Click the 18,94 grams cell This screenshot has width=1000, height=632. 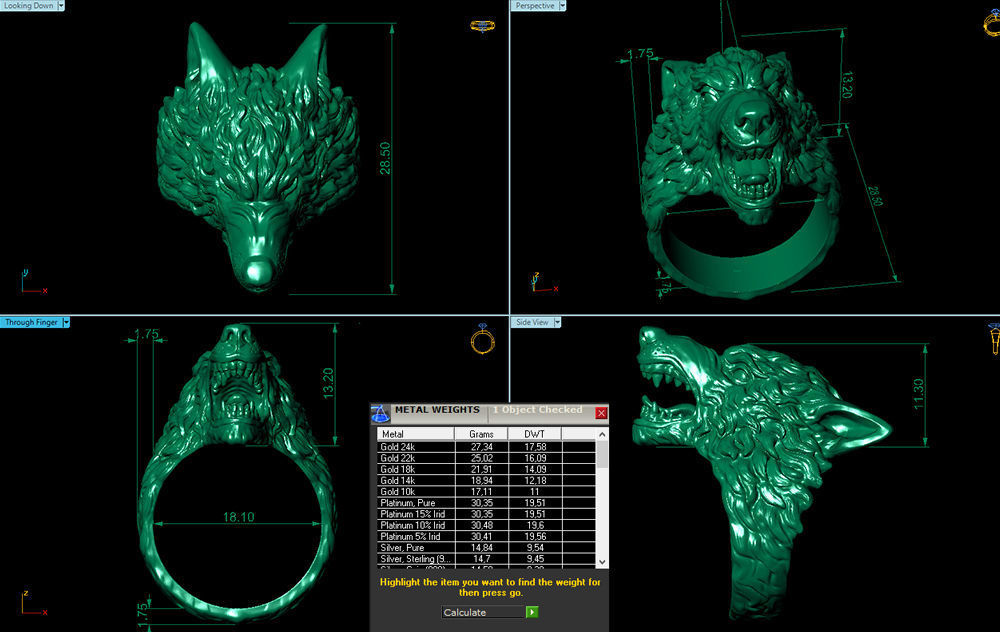click(x=482, y=480)
